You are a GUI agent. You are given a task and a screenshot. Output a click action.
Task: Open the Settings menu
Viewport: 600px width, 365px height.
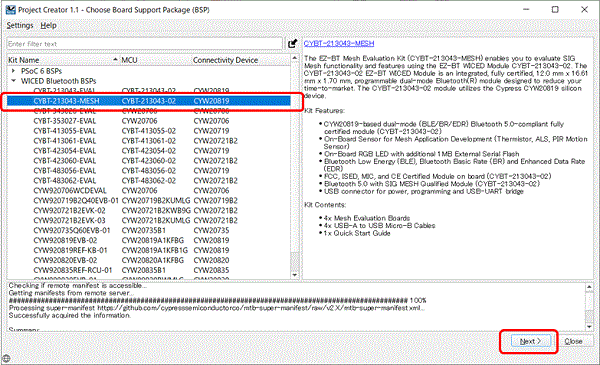[x=20, y=25]
